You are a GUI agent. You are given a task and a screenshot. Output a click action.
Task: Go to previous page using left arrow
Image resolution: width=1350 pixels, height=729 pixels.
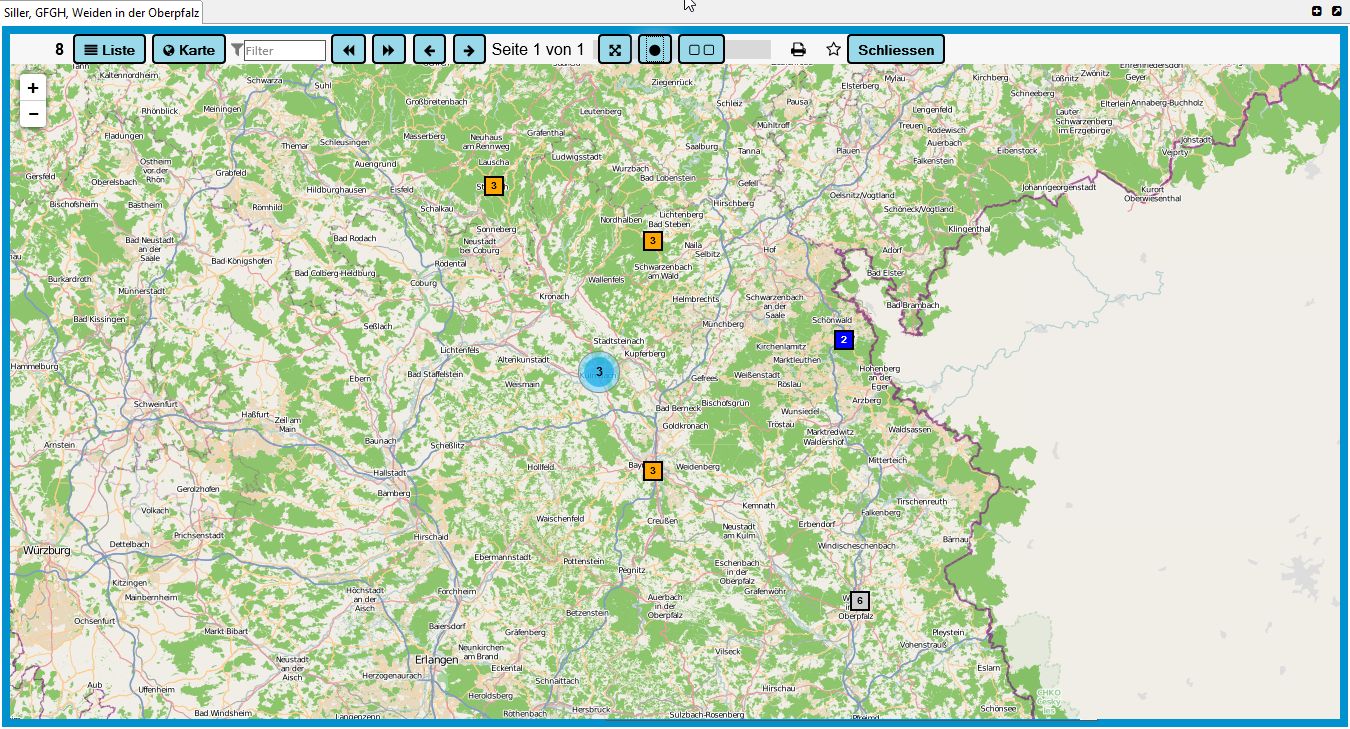pos(429,50)
